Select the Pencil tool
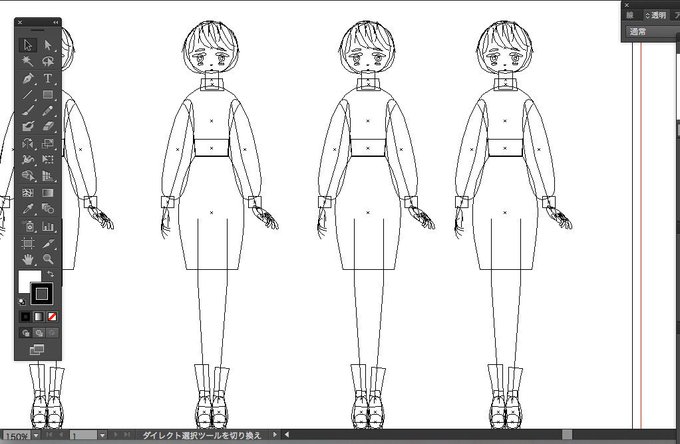The width and height of the screenshot is (680, 444). [48, 111]
